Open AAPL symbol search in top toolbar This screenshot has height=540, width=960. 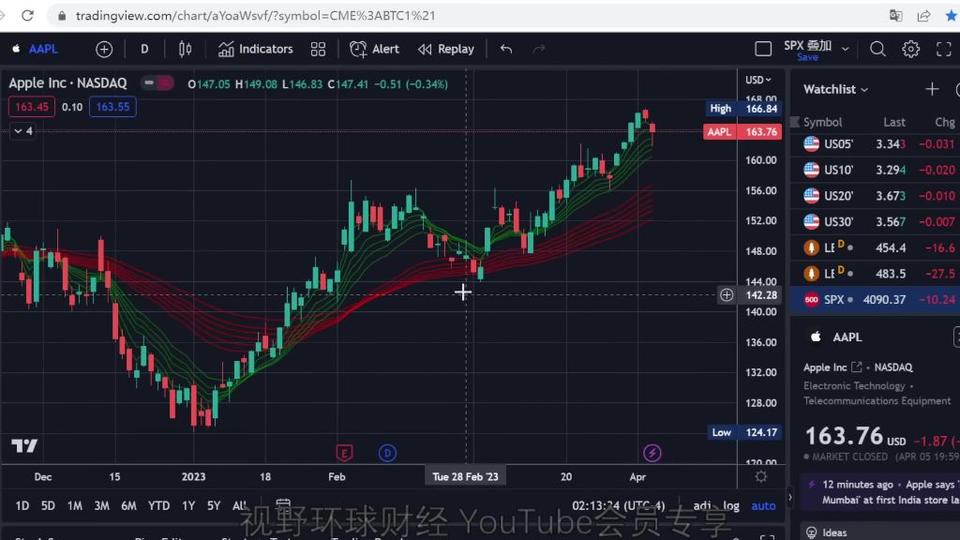36,49
